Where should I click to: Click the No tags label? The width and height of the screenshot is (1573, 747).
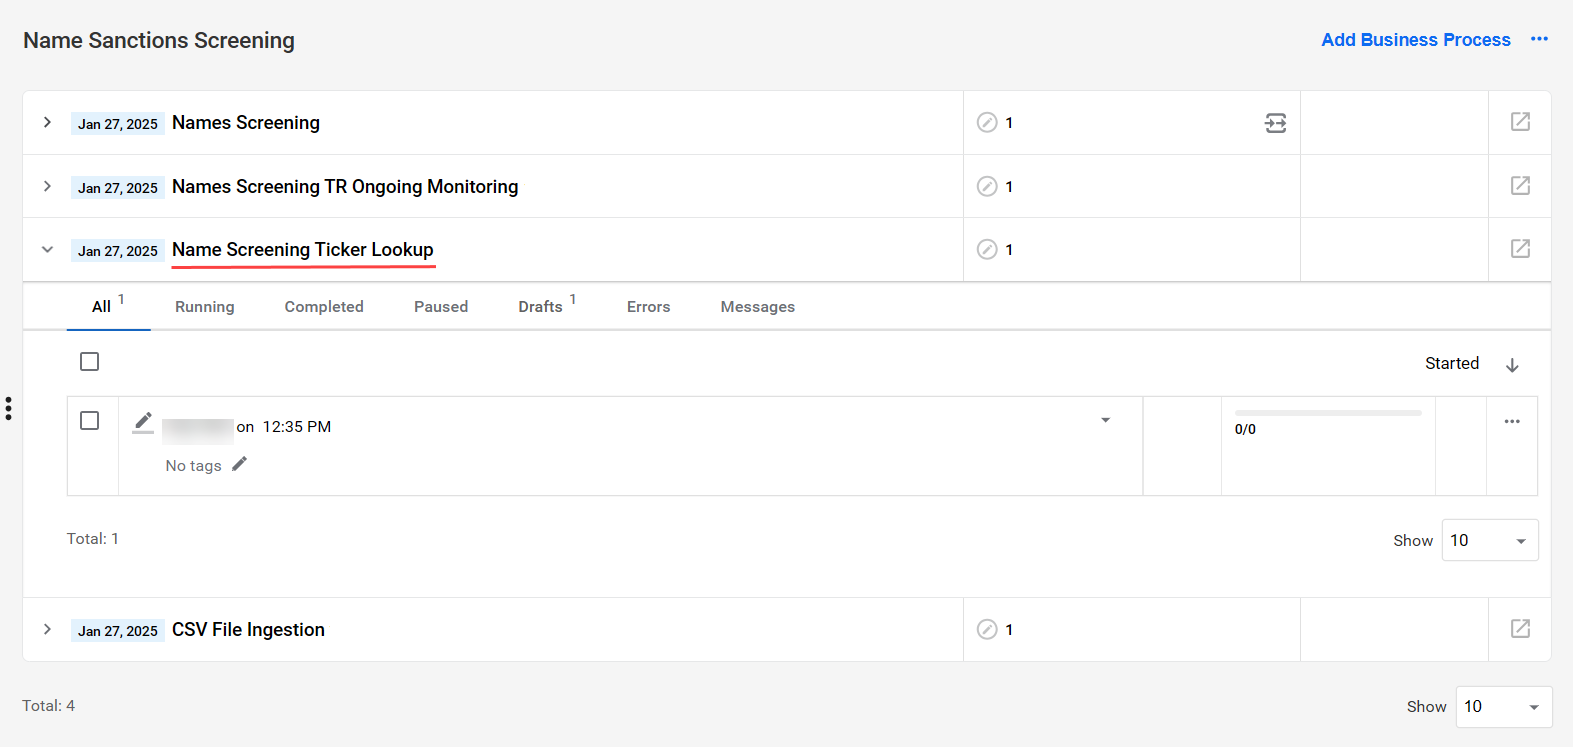click(x=193, y=466)
